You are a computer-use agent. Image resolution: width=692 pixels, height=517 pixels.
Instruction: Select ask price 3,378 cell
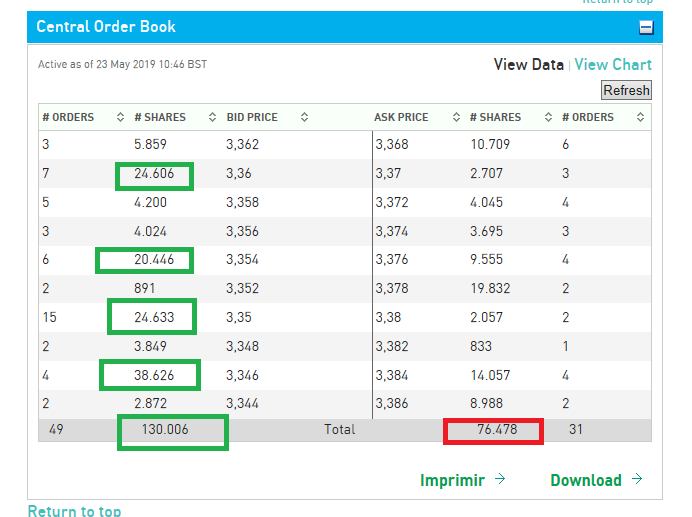[392, 288]
